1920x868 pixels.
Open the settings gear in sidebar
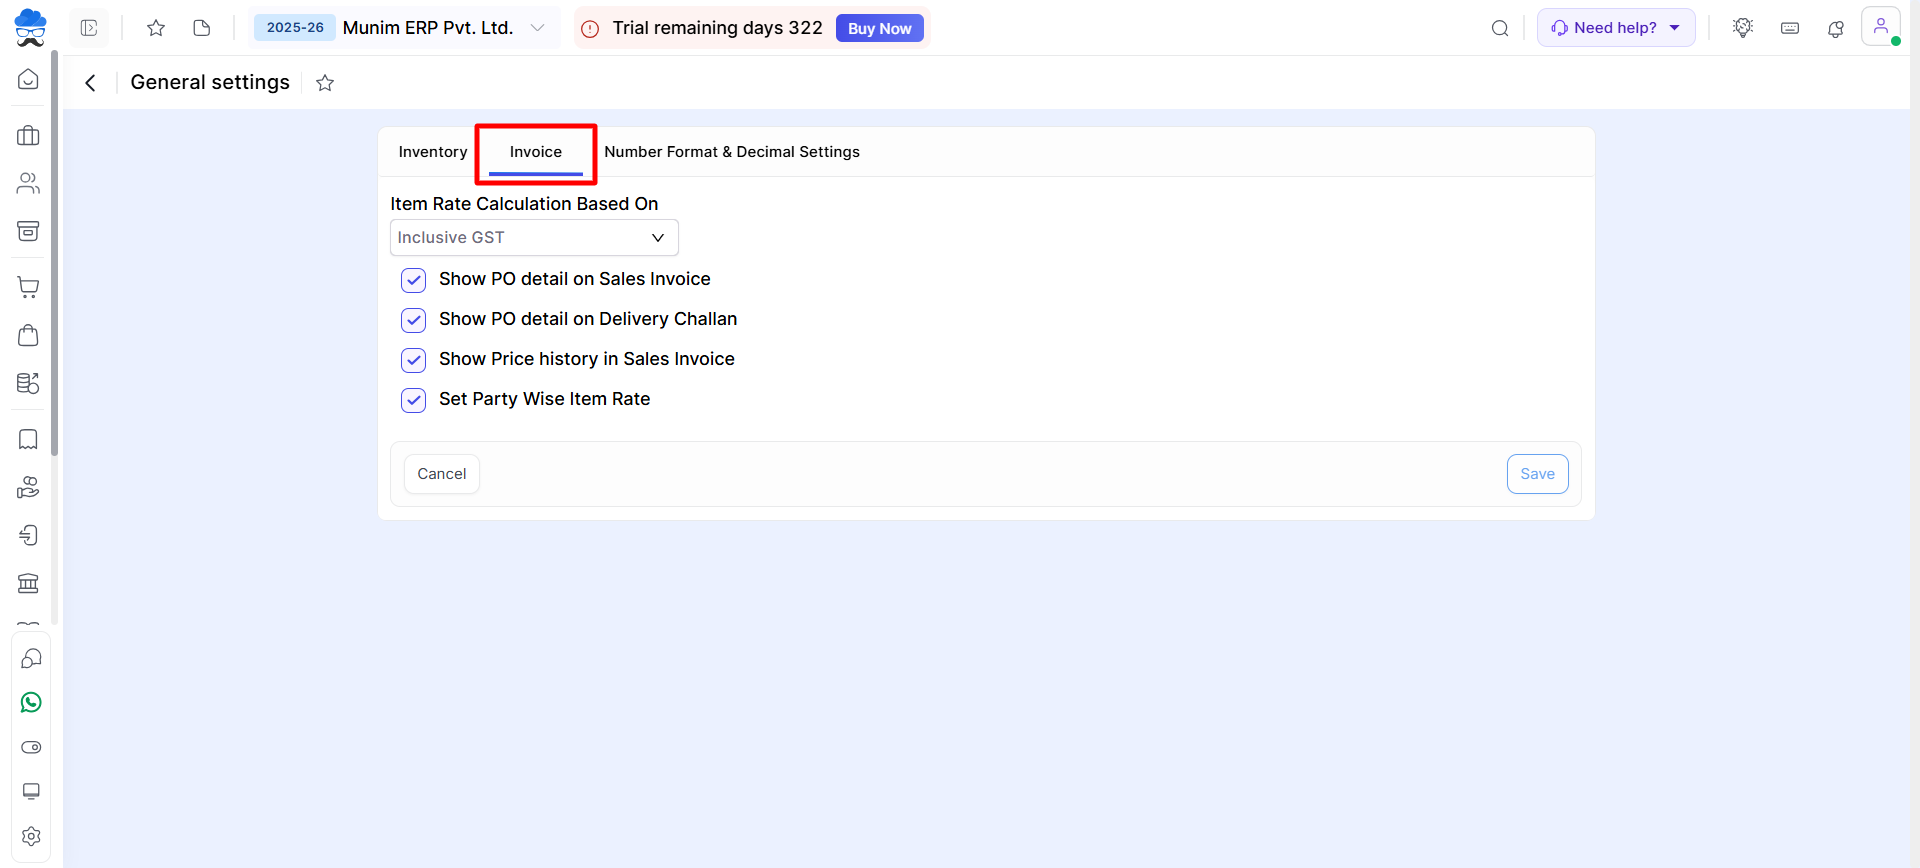[31, 836]
